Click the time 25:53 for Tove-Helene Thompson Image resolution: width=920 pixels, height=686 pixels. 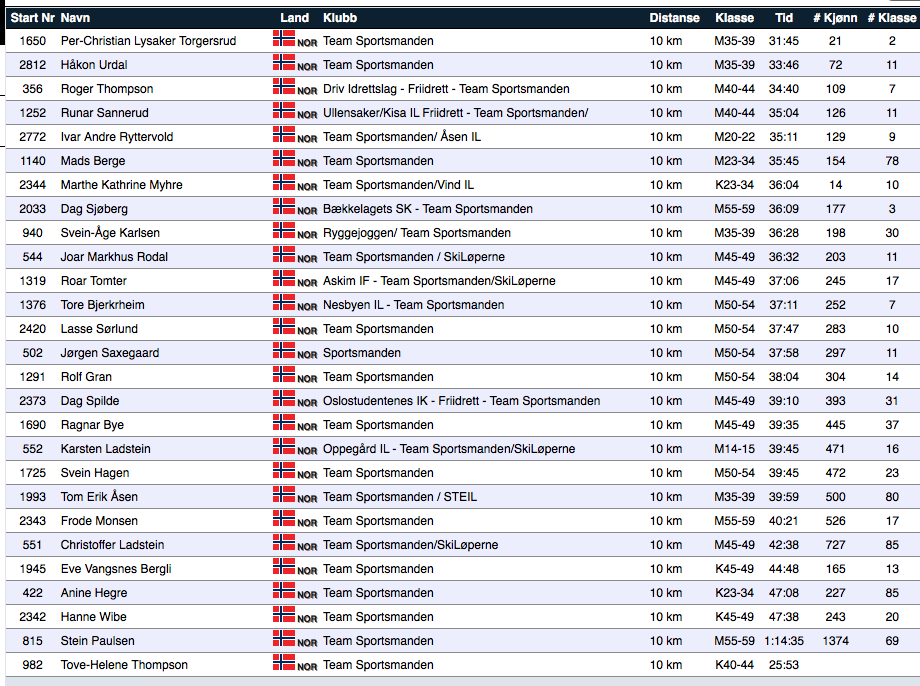784,665
